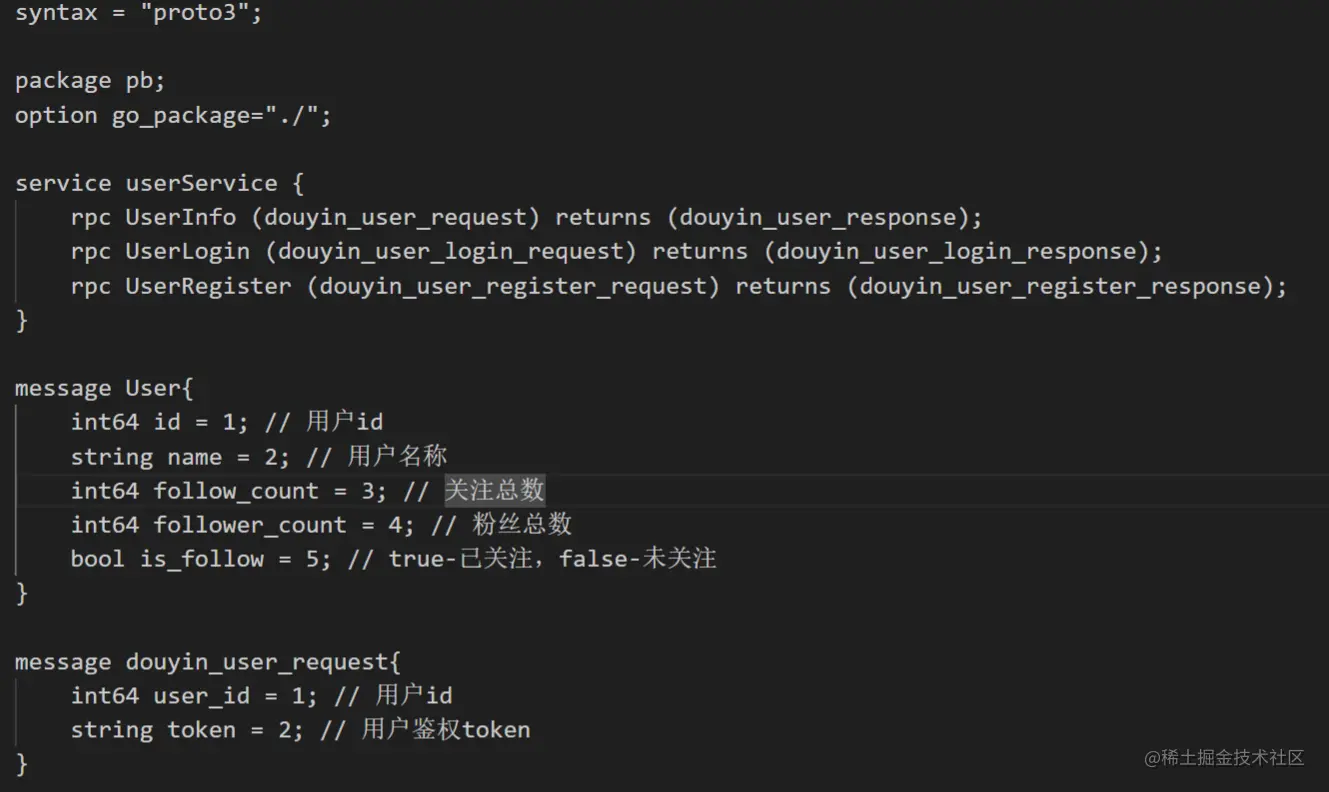
Task: Click the syntax keyword on the first line
Action: (x=56, y=14)
